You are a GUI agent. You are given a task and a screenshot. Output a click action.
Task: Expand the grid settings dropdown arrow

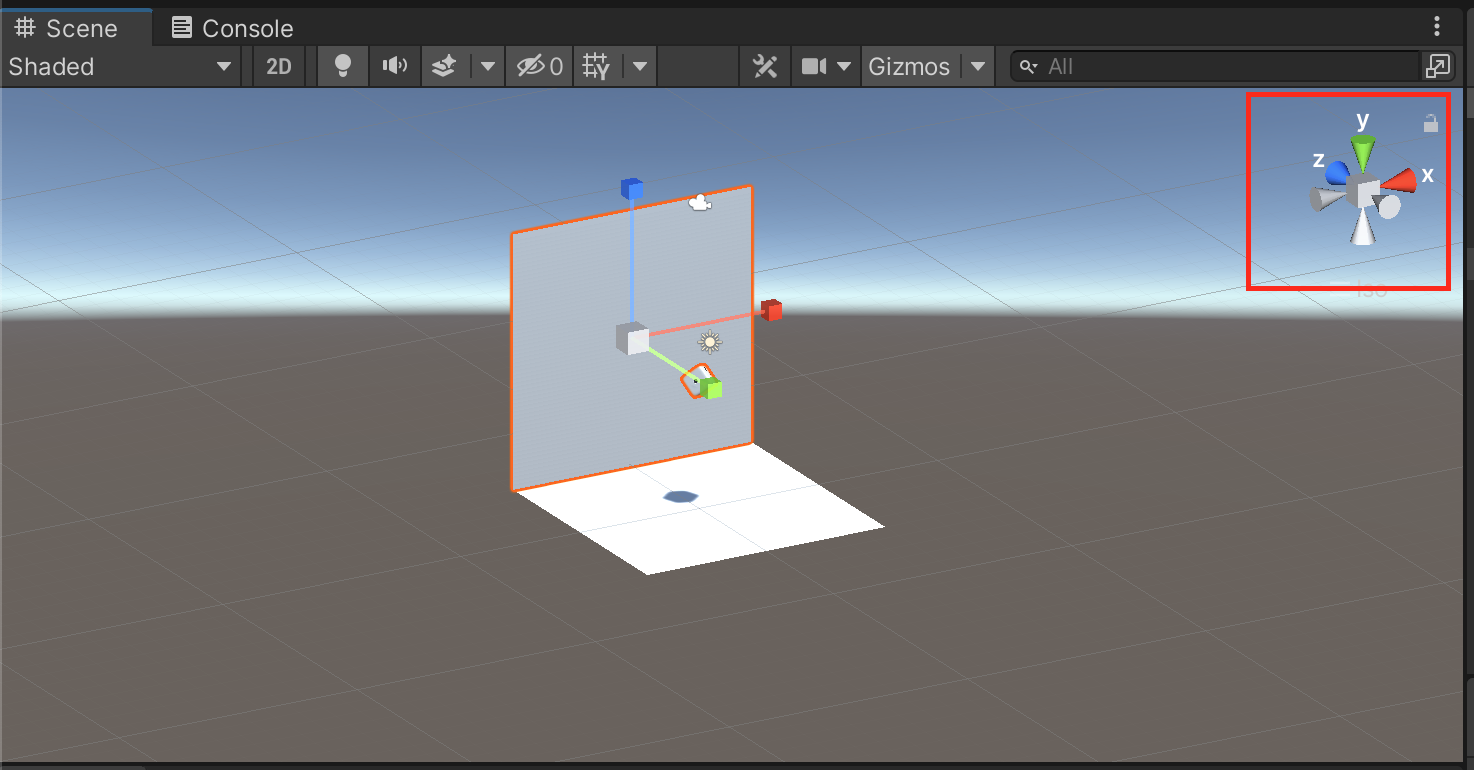640,67
